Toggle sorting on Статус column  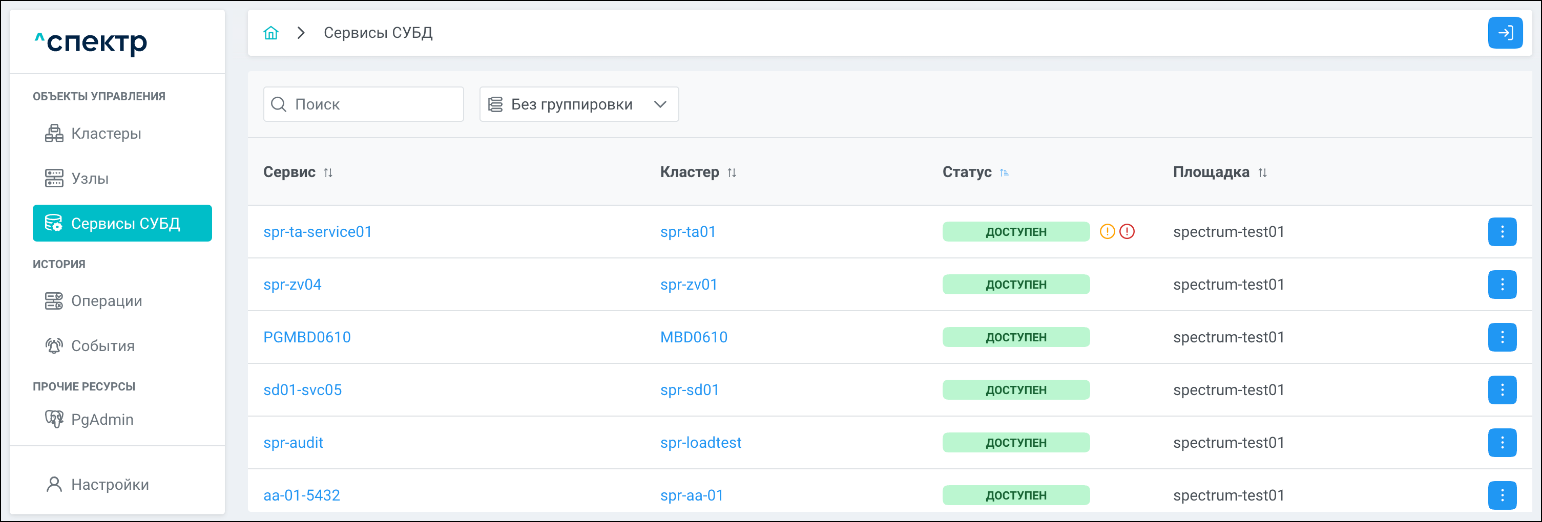coord(1004,173)
